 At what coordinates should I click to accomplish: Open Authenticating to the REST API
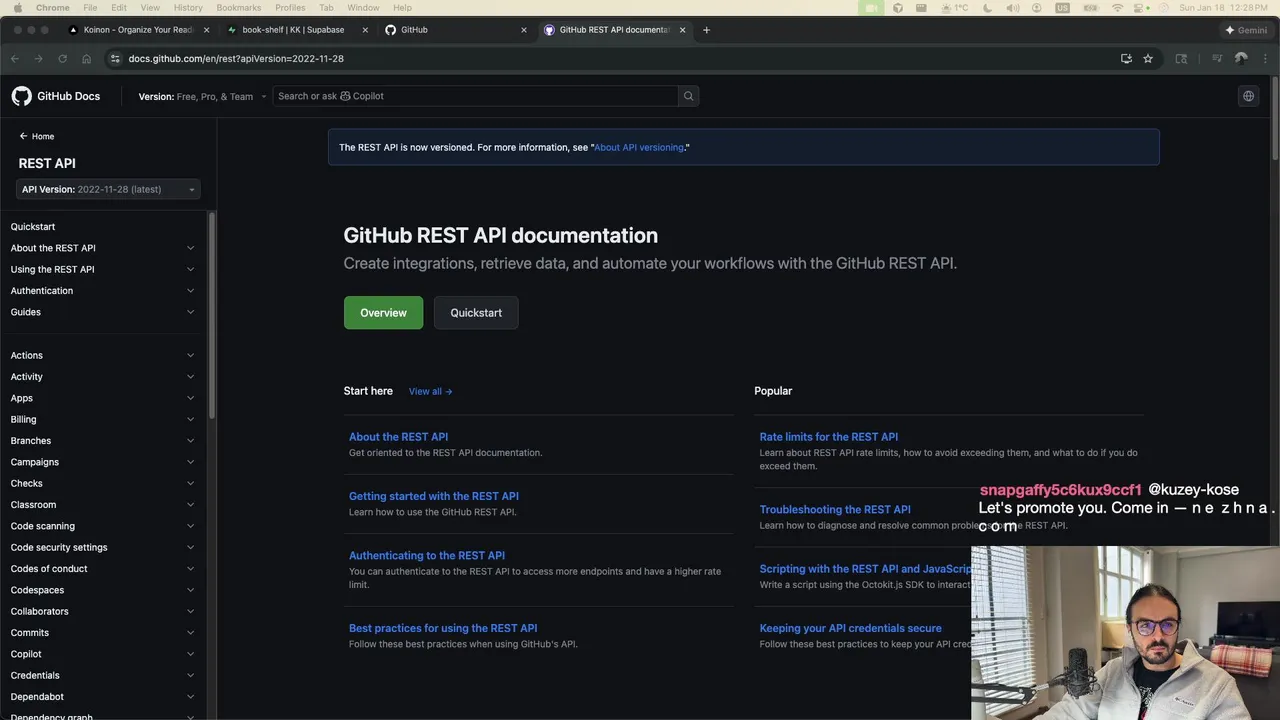click(427, 555)
